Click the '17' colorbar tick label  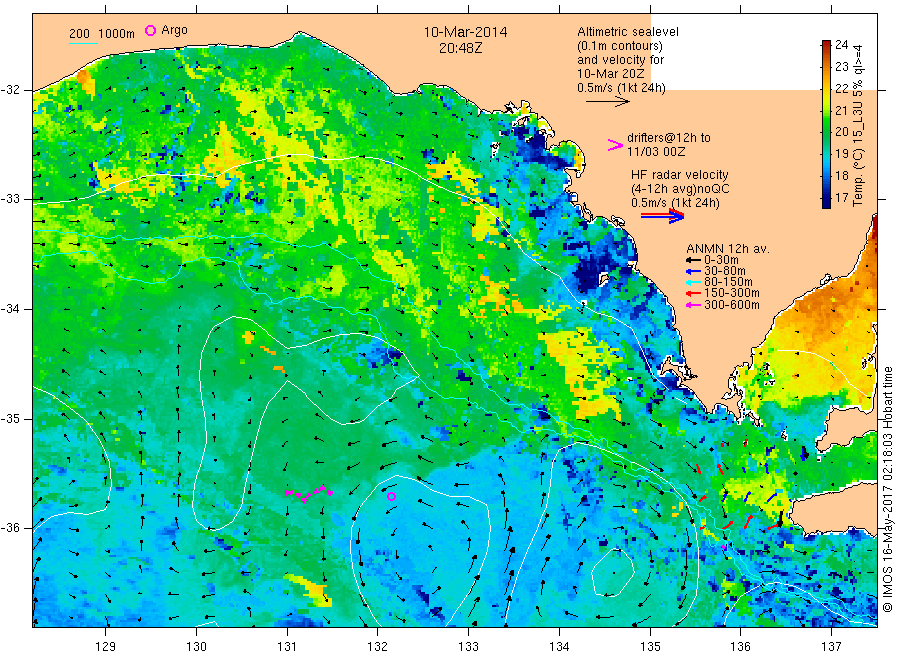[x=841, y=198]
